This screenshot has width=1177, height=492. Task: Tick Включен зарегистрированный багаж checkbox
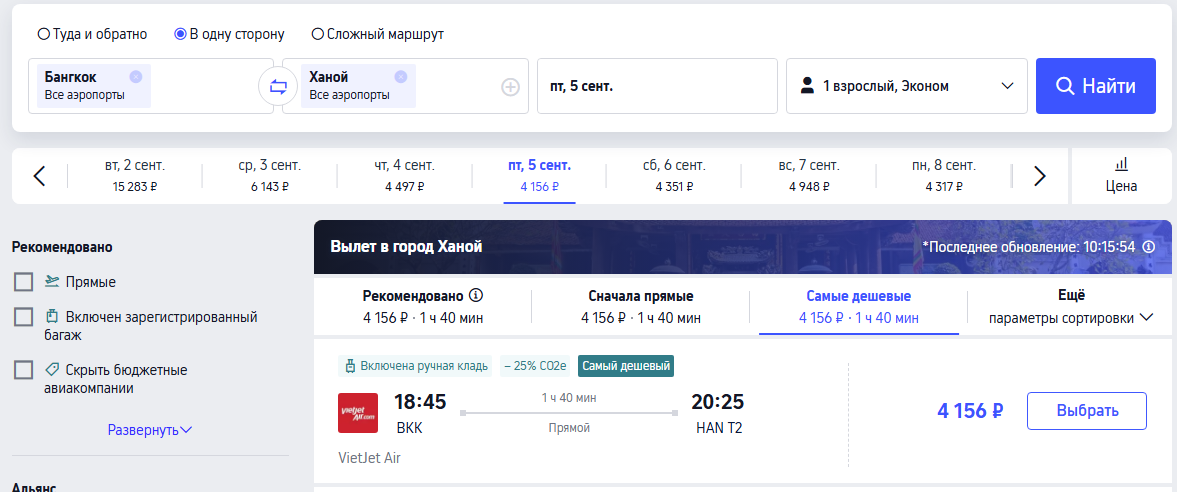tap(24, 317)
